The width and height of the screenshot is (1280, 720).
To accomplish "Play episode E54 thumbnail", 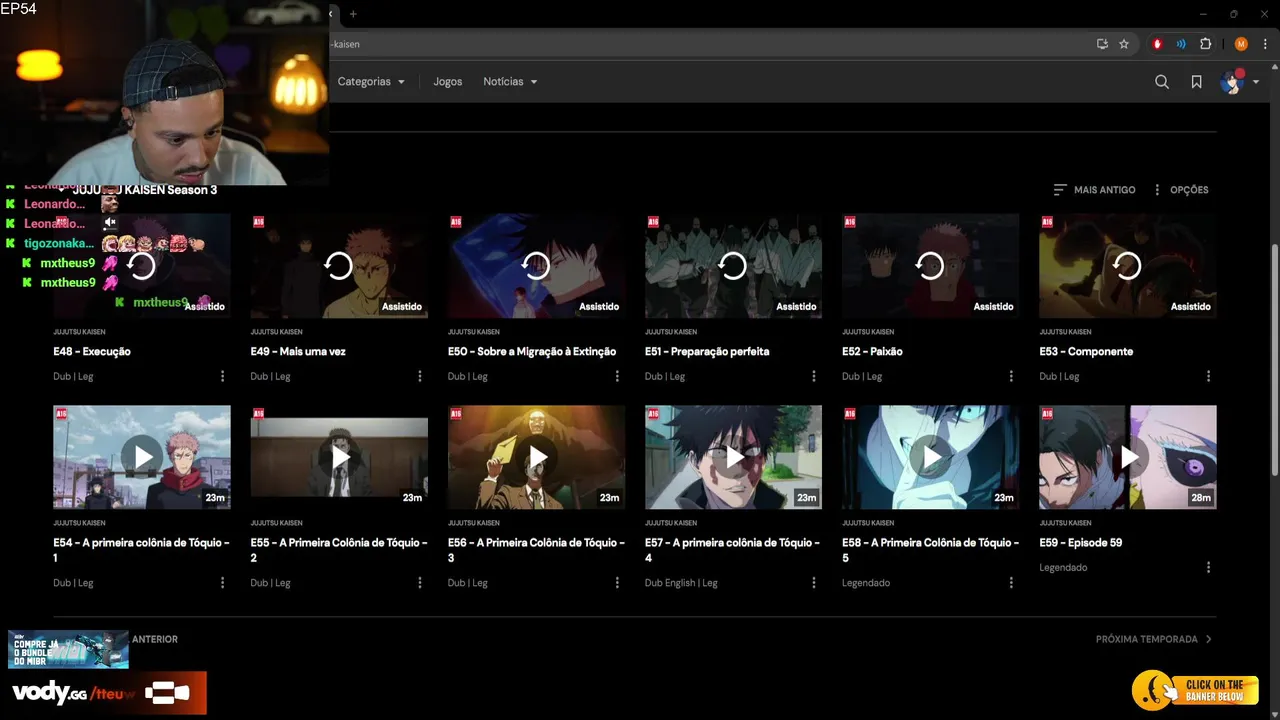I will click(x=142, y=457).
